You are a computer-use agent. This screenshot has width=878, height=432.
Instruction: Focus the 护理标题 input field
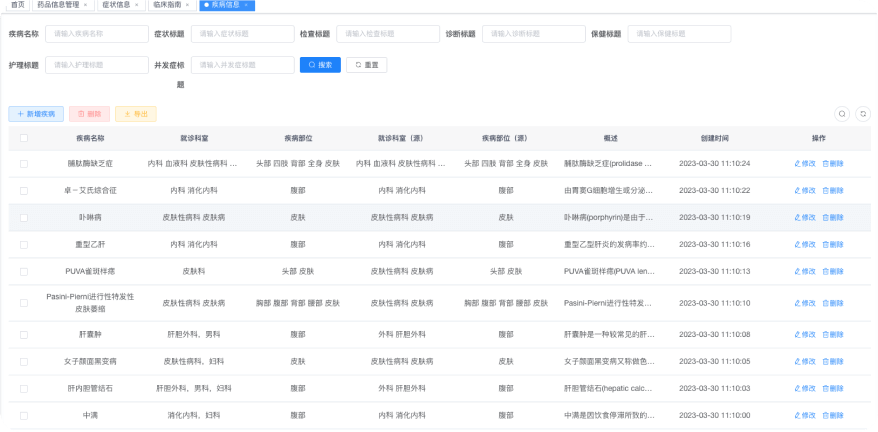[x=97, y=65]
